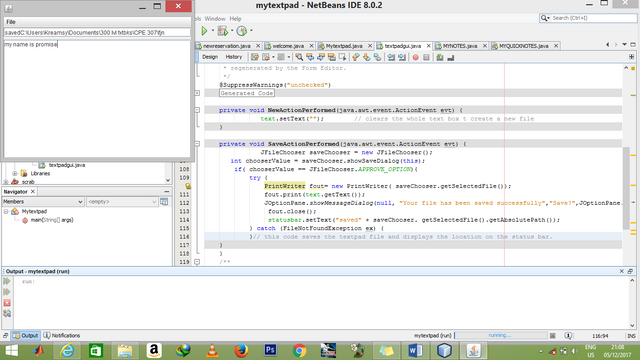Expand the Generated Code fold

[197, 93]
